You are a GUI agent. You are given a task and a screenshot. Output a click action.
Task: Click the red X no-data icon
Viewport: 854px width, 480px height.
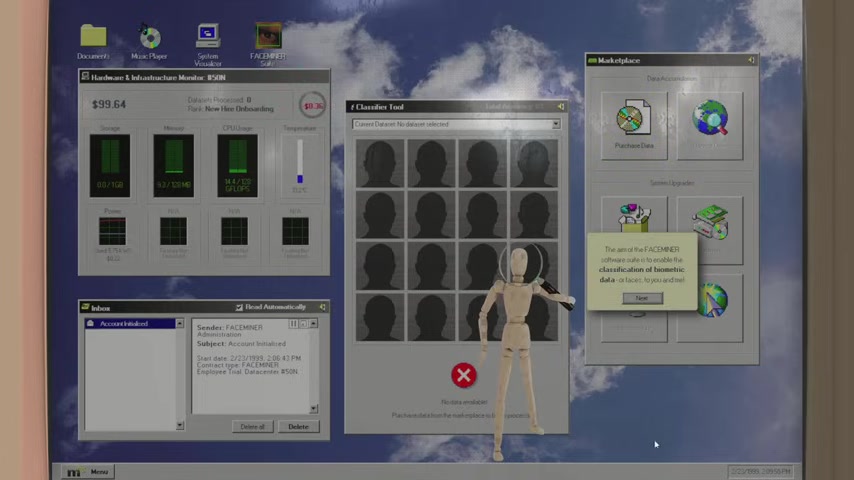[x=463, y=375]
